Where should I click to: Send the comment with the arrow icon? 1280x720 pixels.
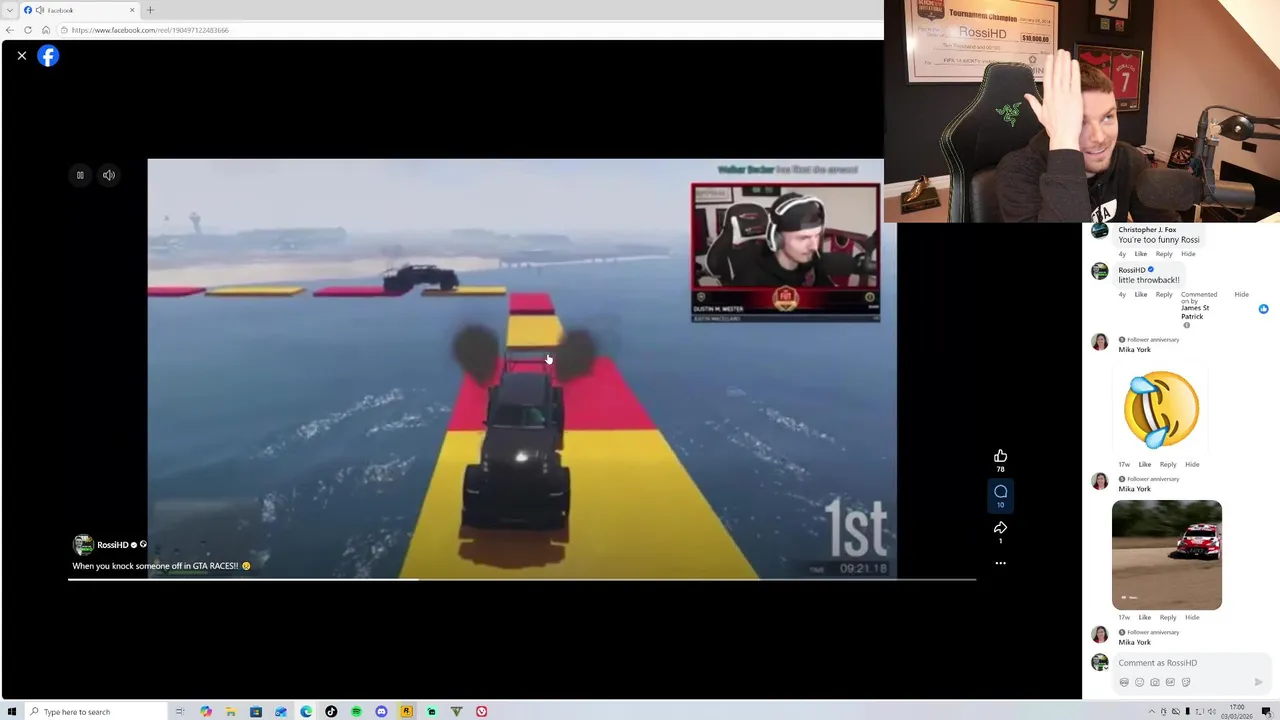click(x=1259, y=682)
